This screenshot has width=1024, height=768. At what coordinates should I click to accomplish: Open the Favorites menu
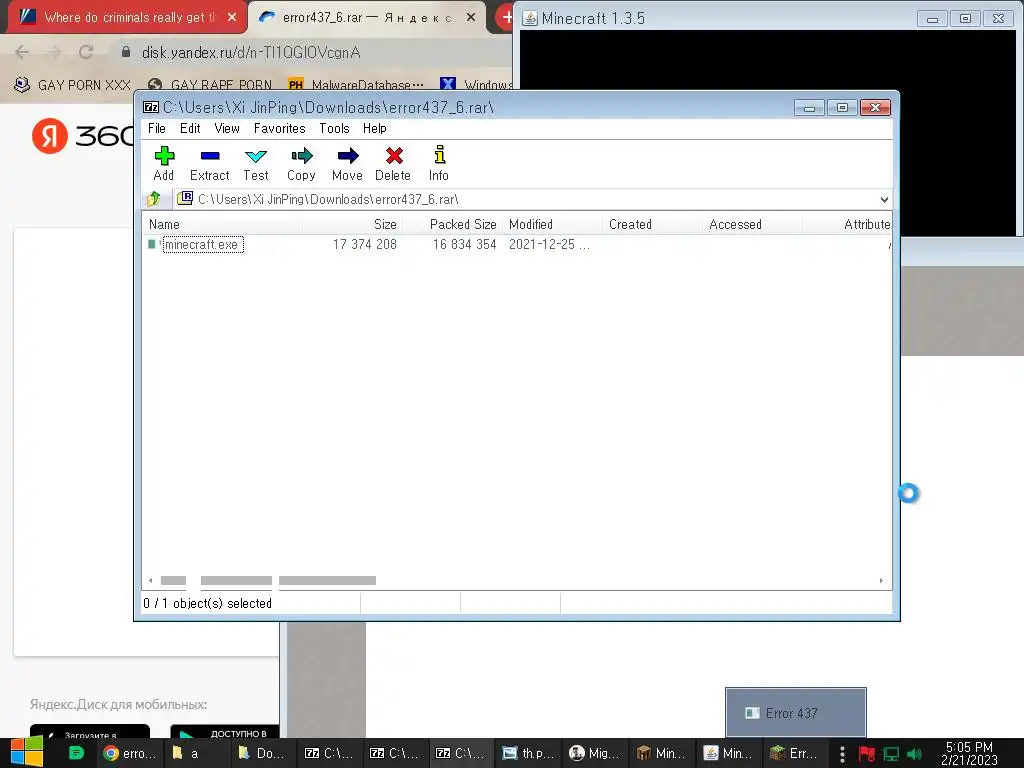click(280, 128)
